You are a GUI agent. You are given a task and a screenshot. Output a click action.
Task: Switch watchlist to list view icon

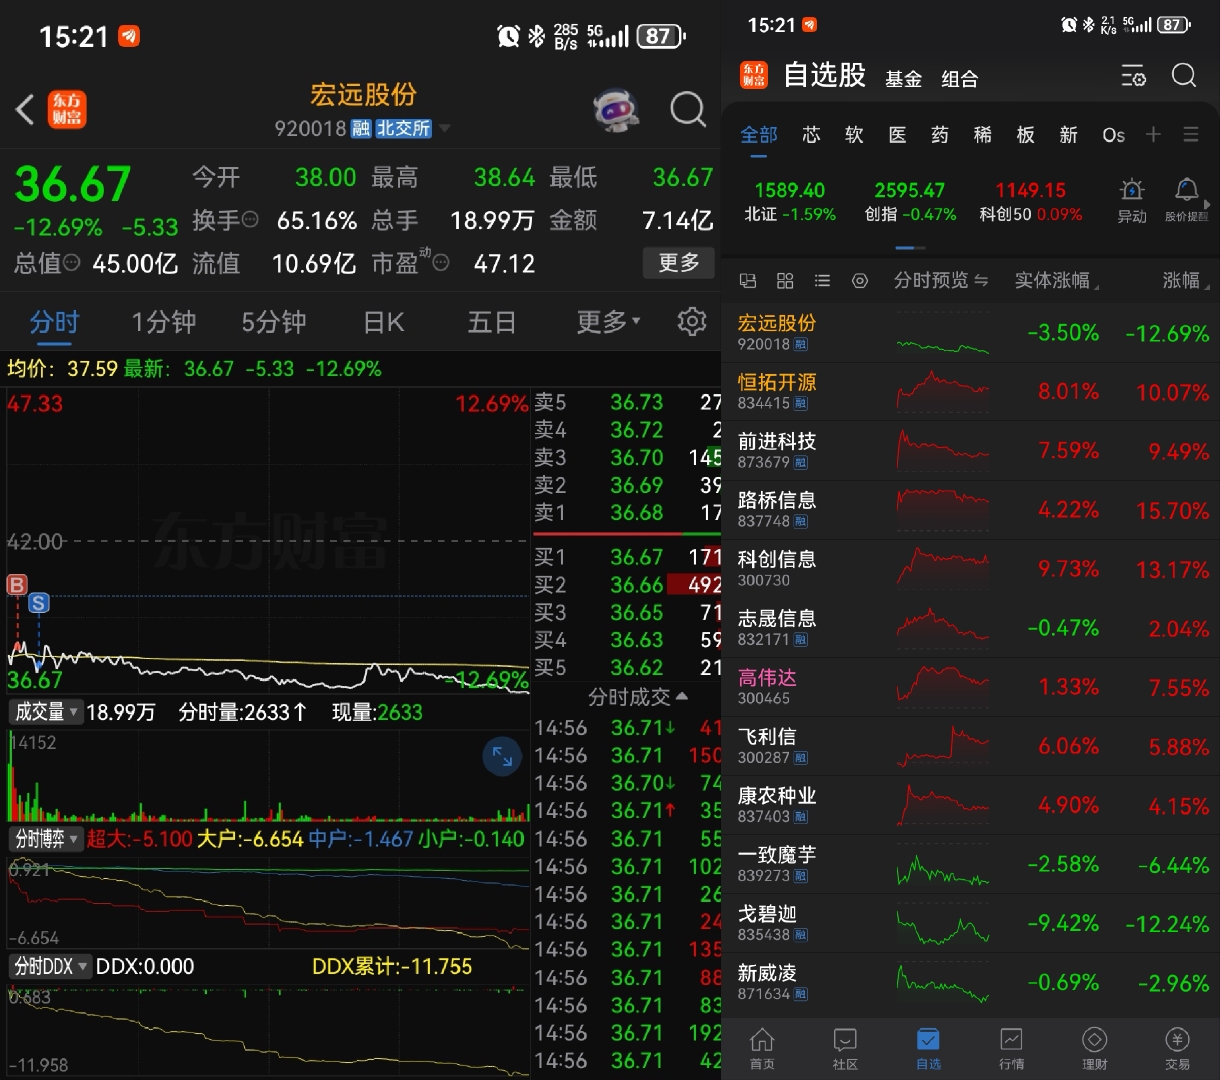[822, 281]
